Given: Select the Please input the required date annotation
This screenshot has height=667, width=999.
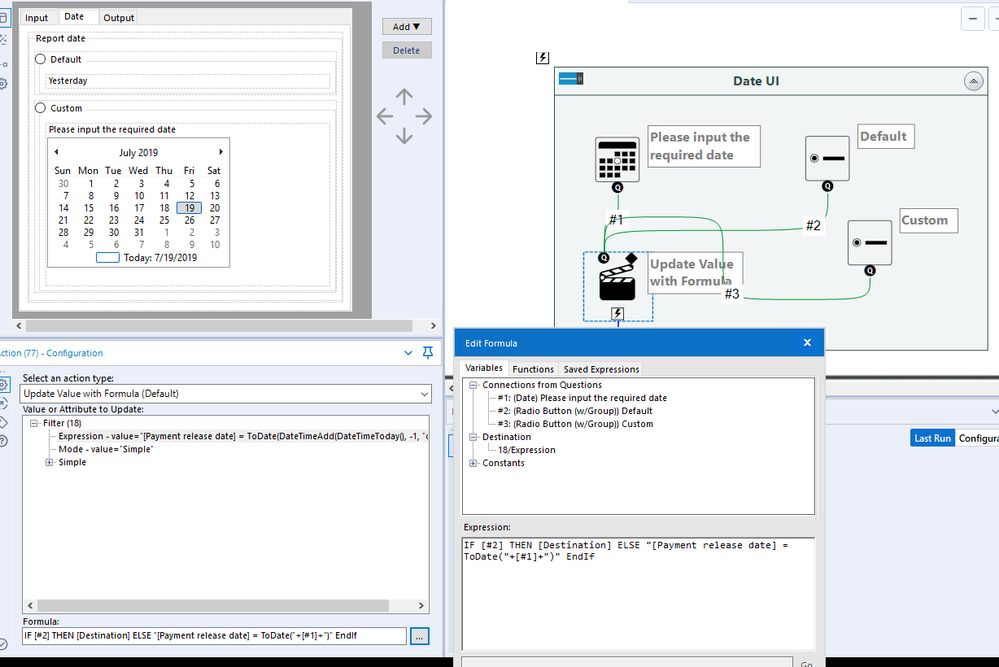Looking at the screenshot, I should (x=703, y=147).
